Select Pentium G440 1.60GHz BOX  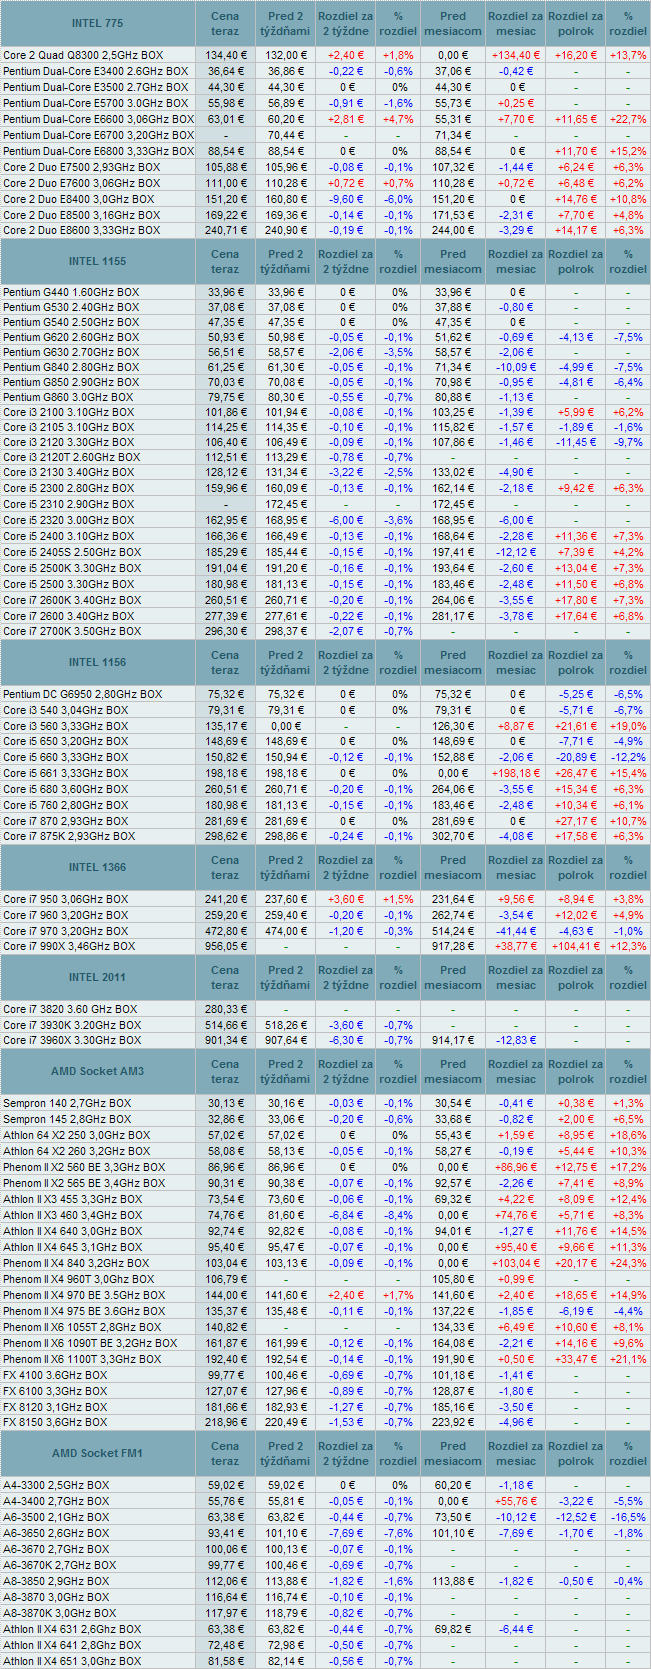[71, 293]
